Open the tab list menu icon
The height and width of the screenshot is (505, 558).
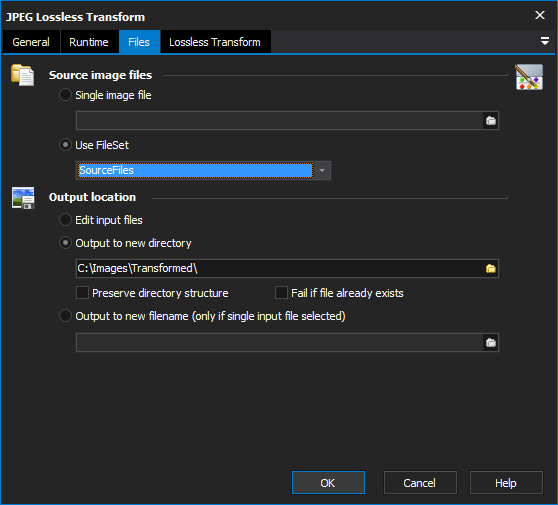pyautogui.click(x=544, y=41)
